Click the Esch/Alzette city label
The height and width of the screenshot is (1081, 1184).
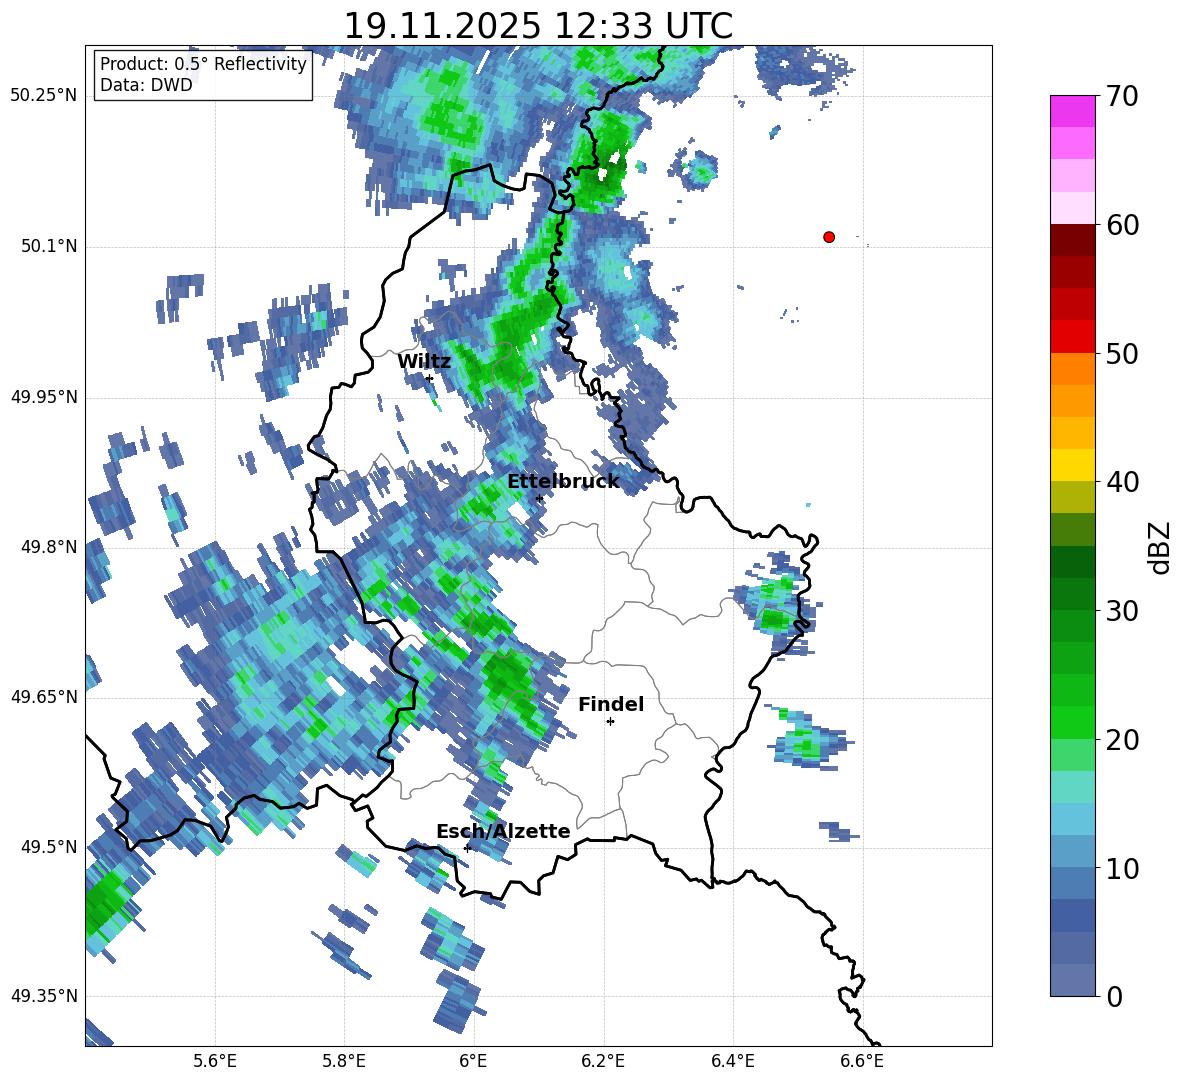coord(503,831)
